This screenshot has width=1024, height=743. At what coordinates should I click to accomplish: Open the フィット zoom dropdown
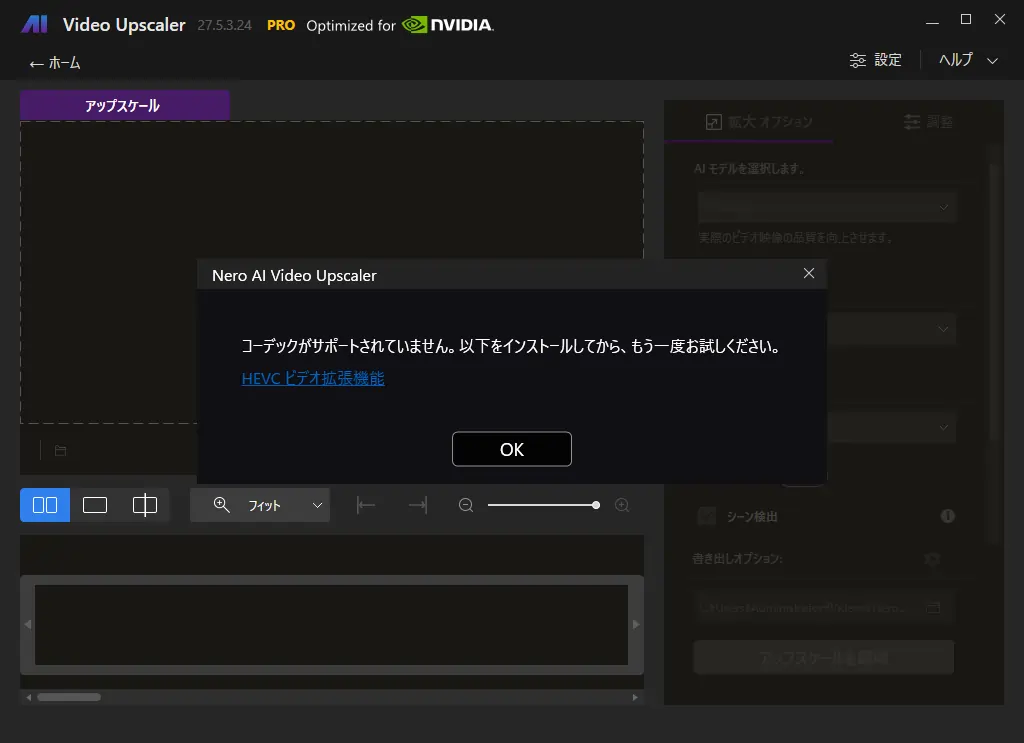[260, 505]
